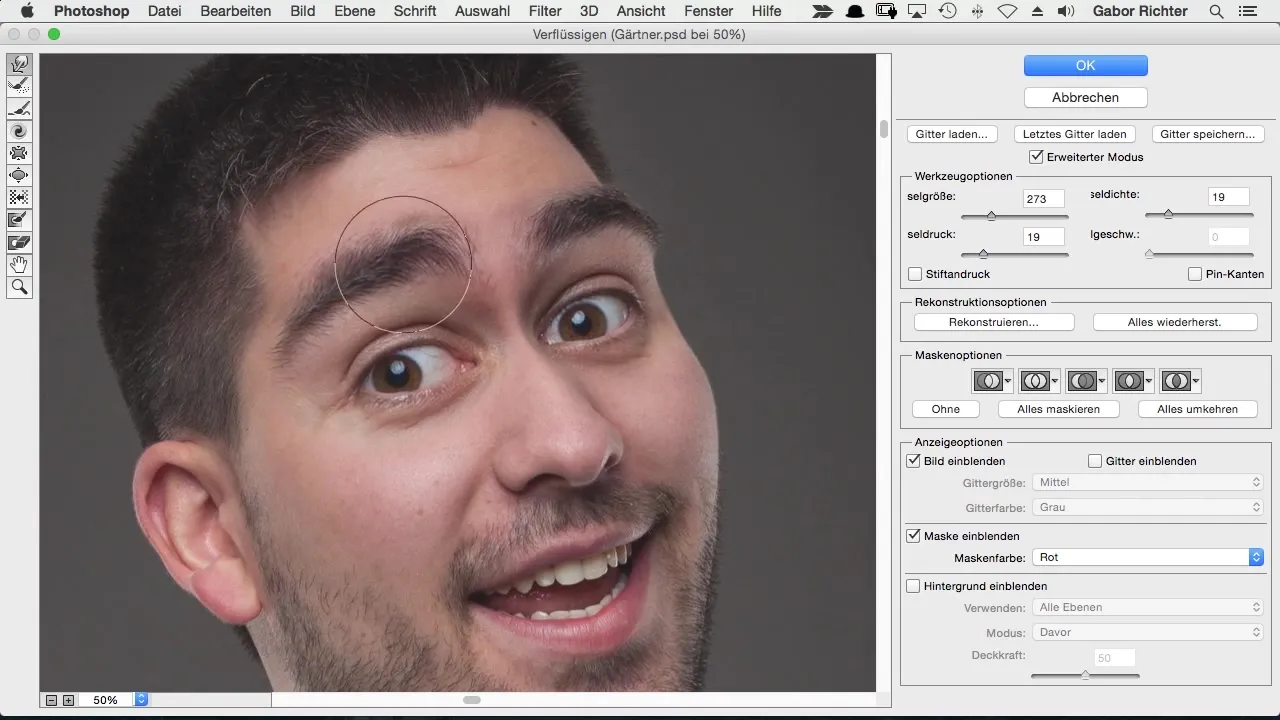Select the Reconstruct tool
The height and width of the screenshot is (720, 1280).
19,87
